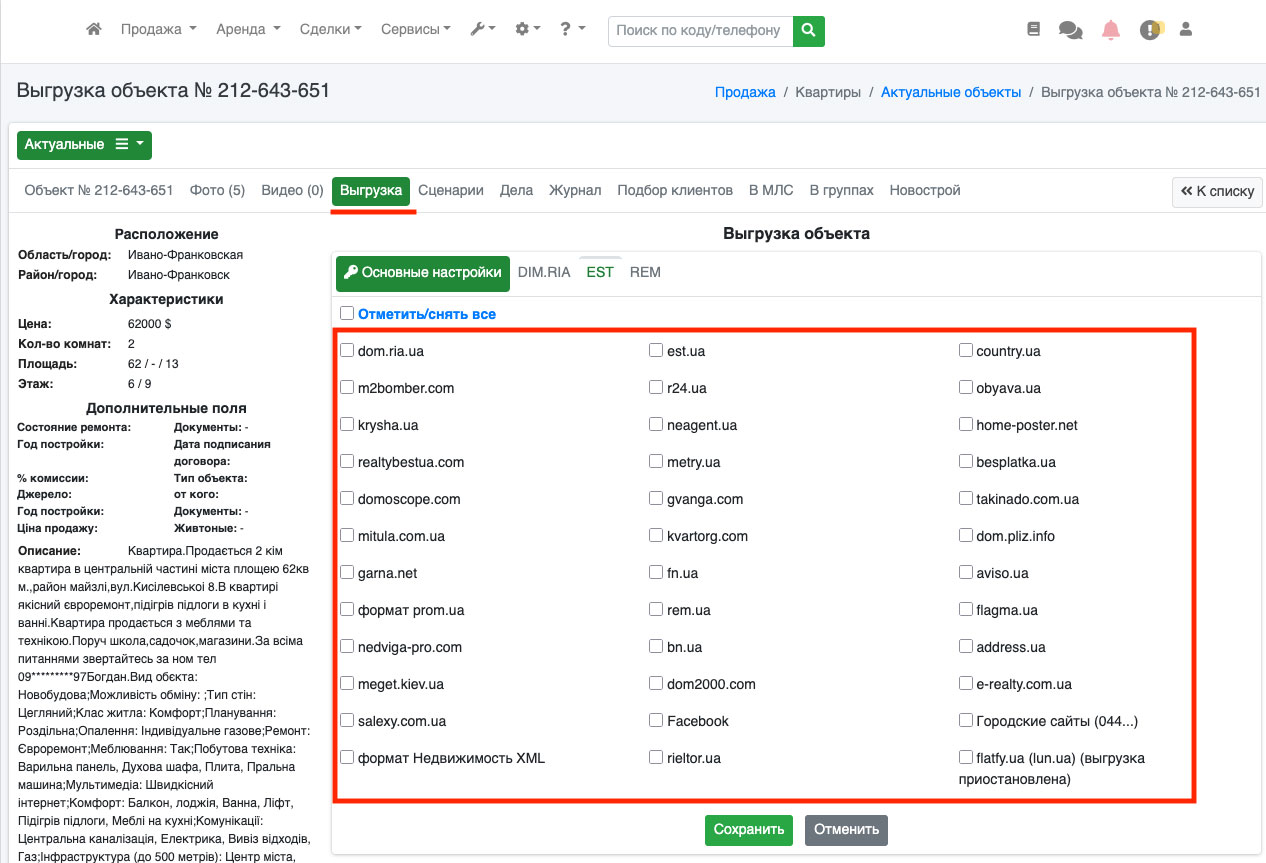Check the krysha.ua box

click(x=347, y=425)
